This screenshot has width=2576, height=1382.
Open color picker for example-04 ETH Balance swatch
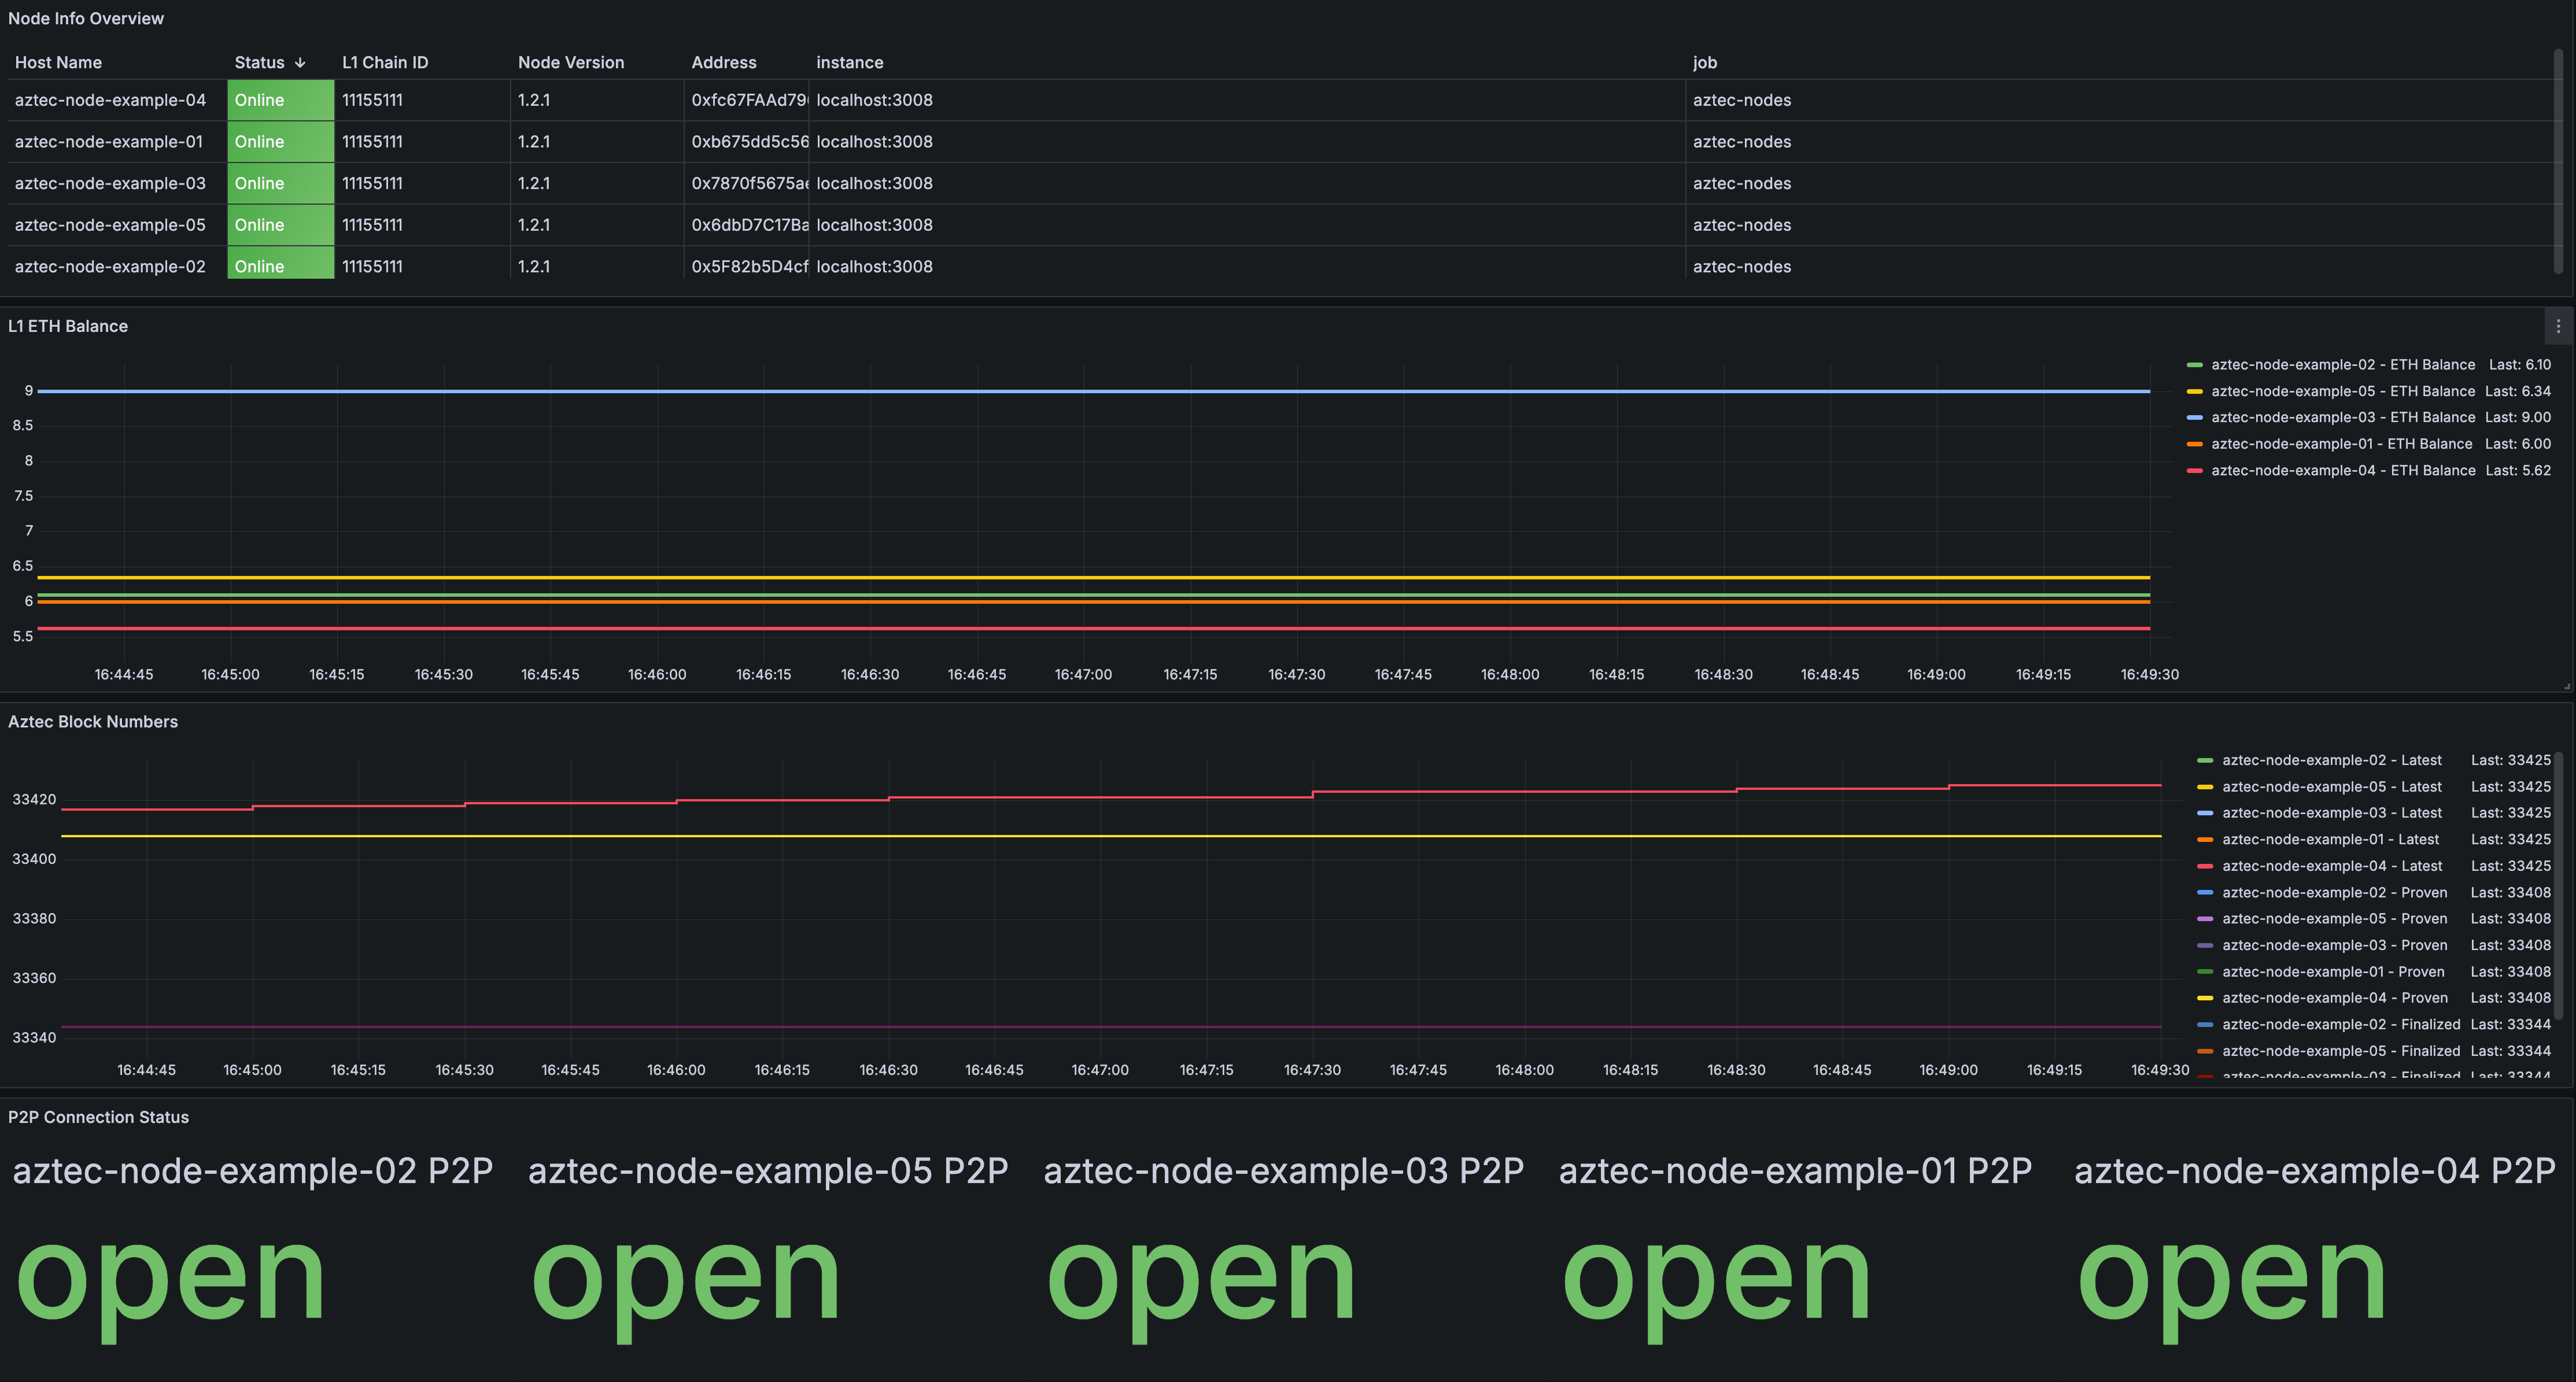[x=2195, y=470]
